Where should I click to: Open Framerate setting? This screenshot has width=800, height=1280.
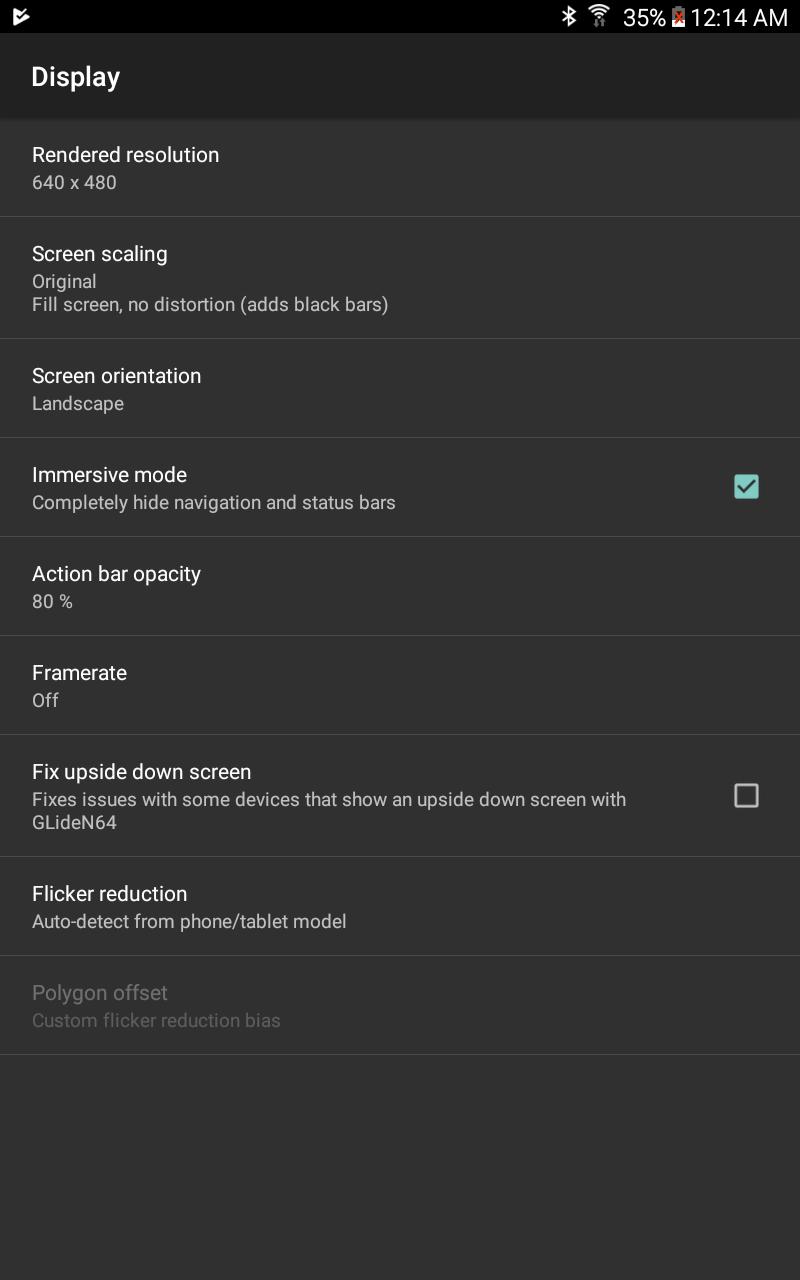point(400,685)
